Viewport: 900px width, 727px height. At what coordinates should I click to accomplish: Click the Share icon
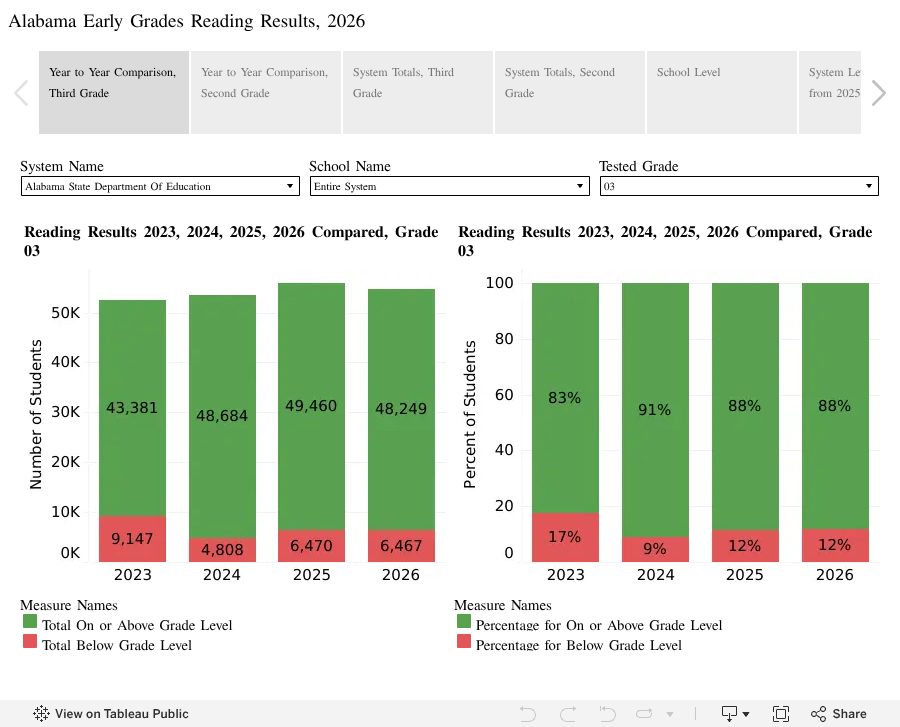click(x=818, y=714)
